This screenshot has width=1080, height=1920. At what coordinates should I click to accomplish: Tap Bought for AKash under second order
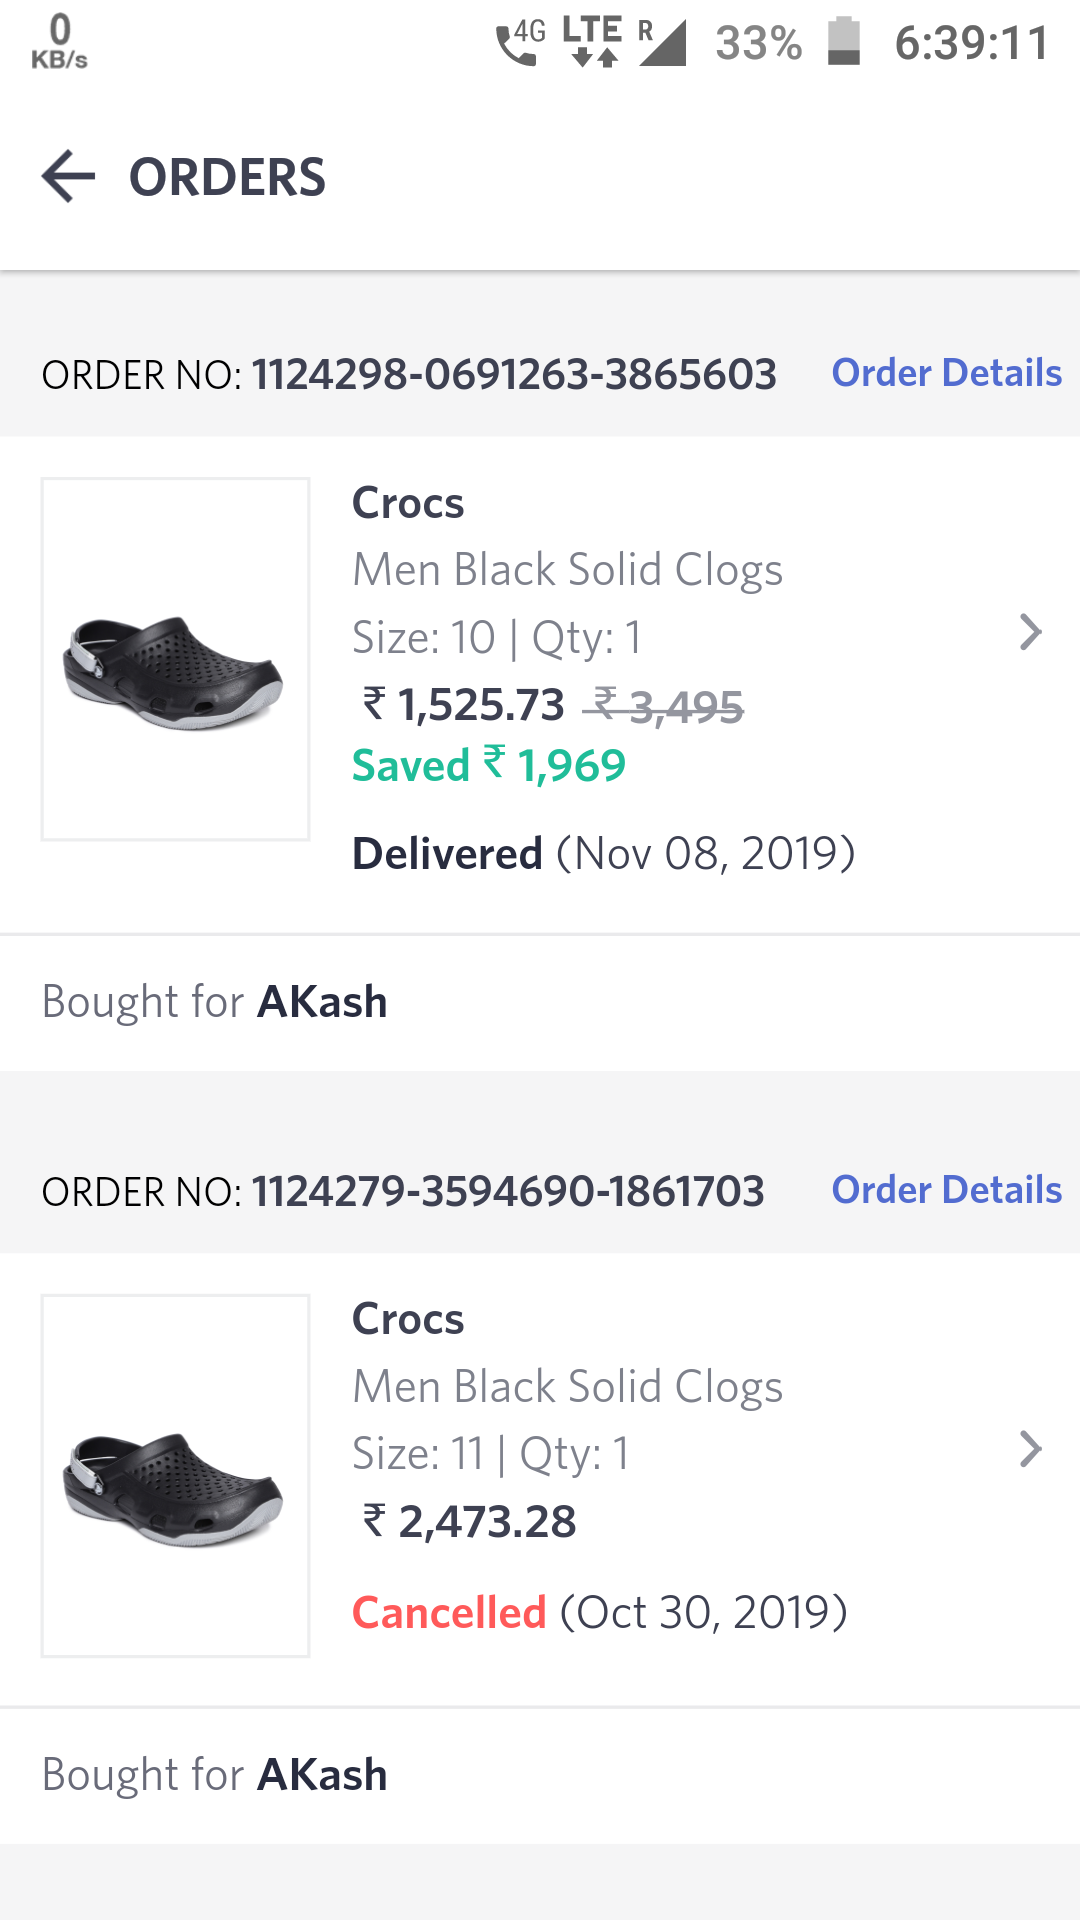214,1775
